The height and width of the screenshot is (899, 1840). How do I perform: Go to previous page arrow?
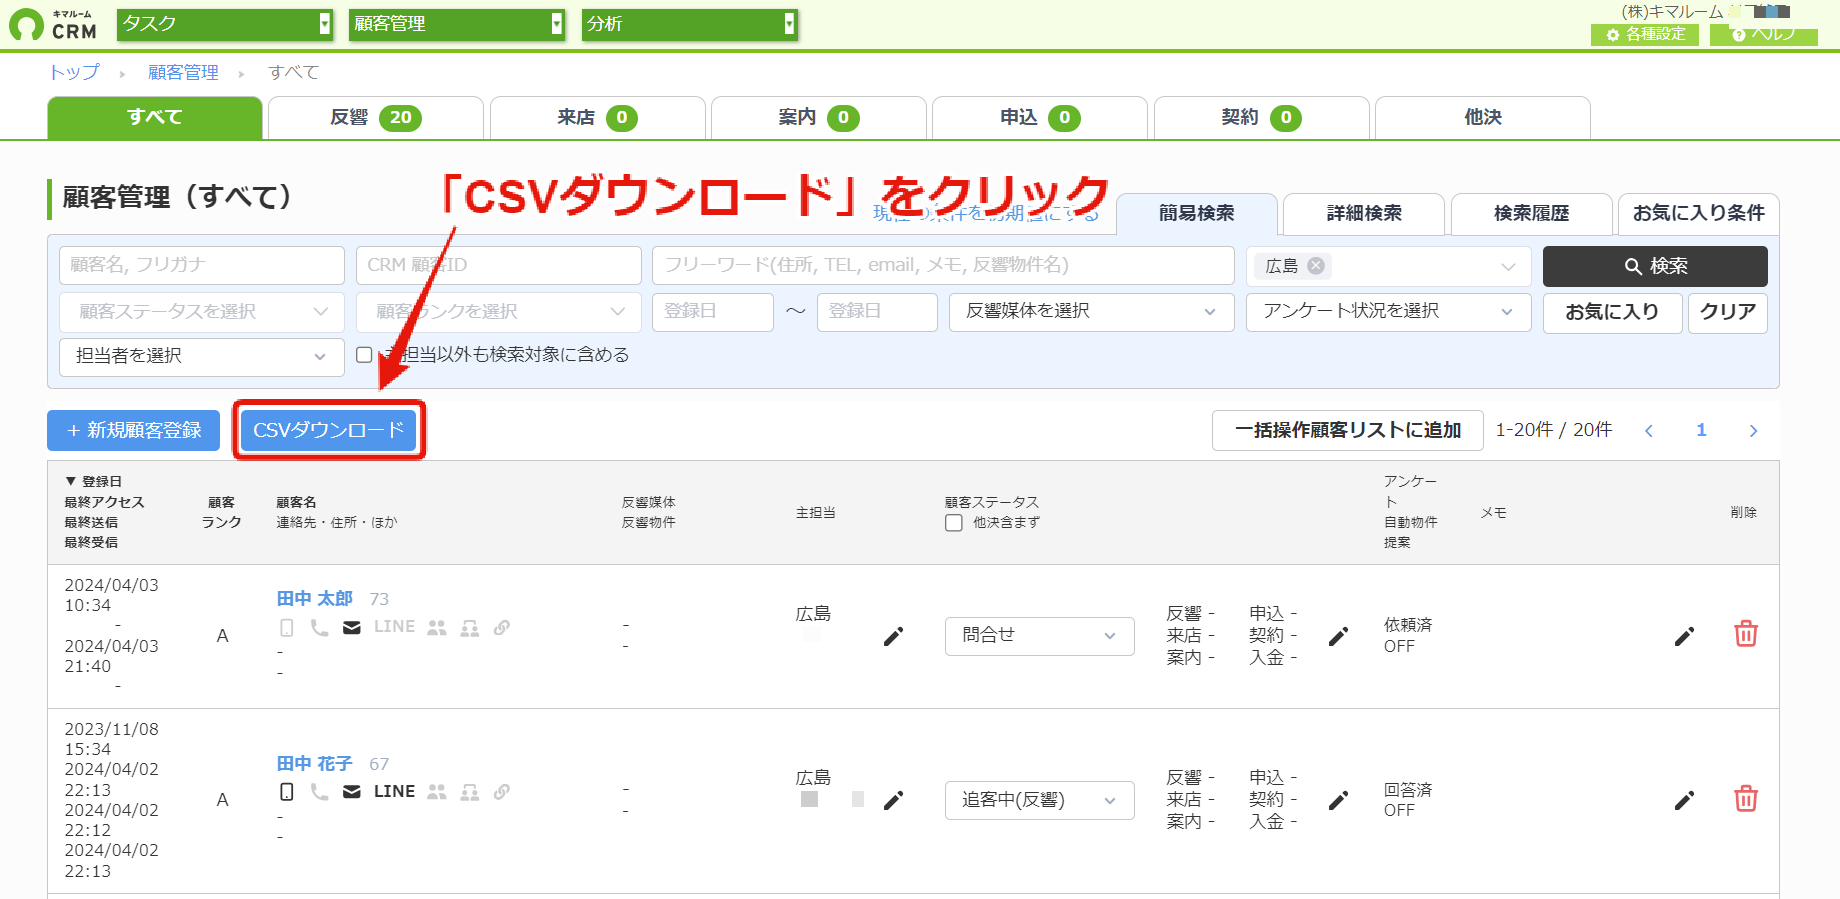1649,431
